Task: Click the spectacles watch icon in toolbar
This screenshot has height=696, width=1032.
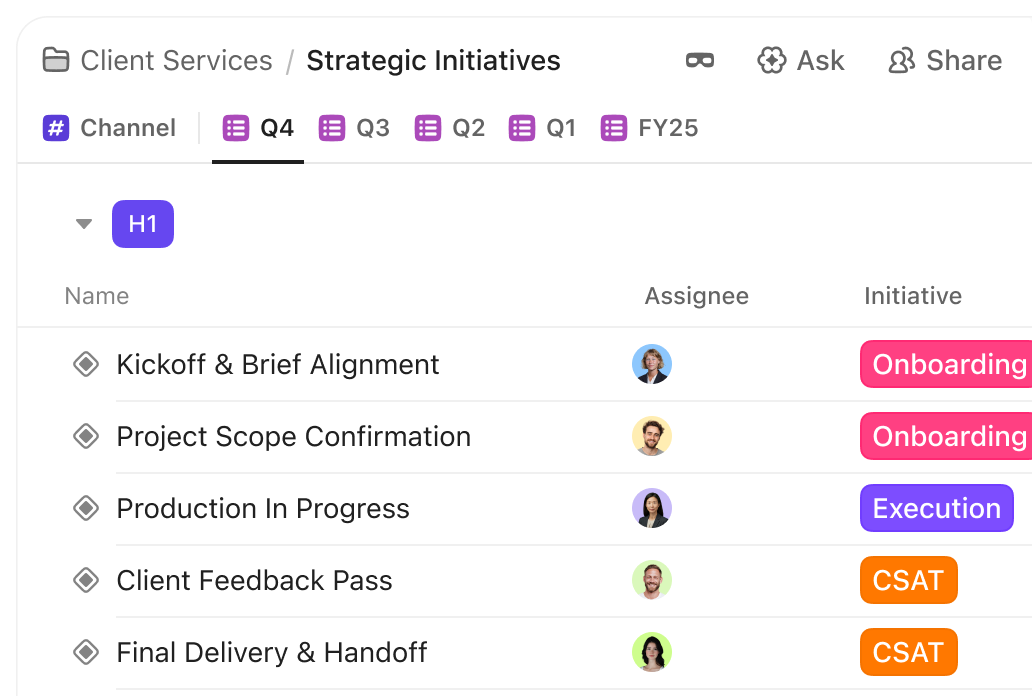Action: (699, 60)
